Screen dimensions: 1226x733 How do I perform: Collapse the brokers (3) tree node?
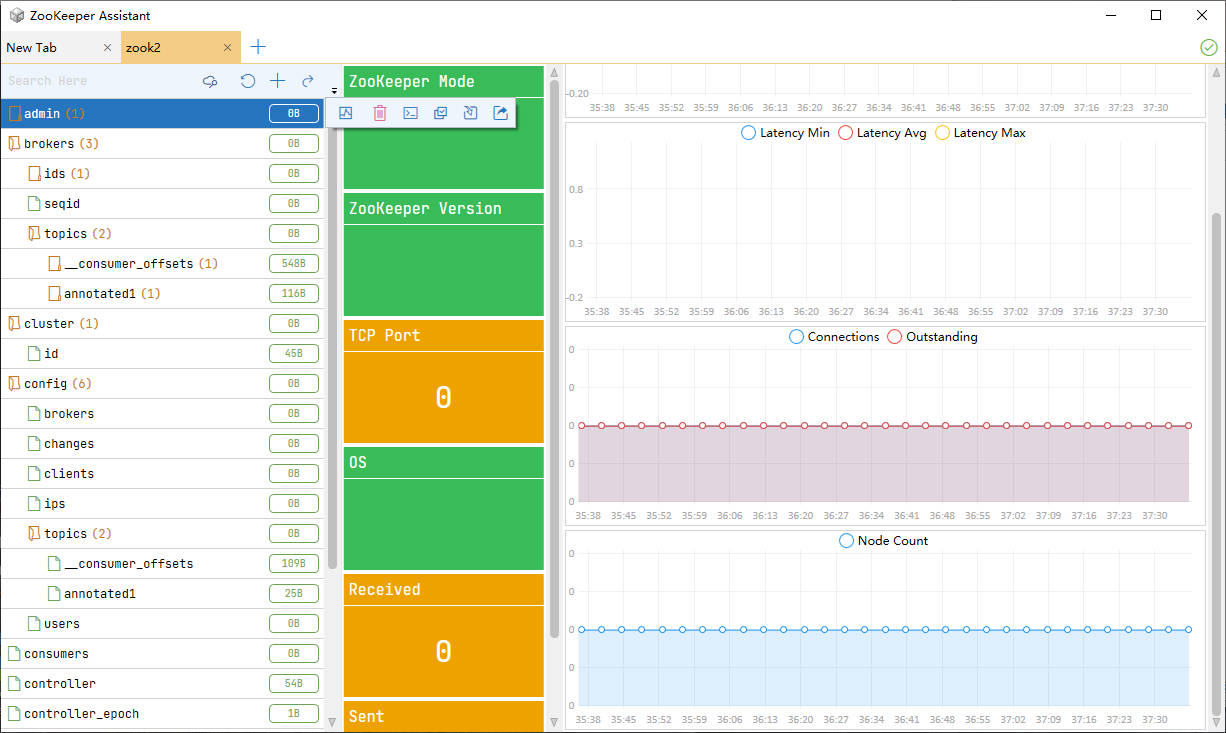(x=14, y=144)
